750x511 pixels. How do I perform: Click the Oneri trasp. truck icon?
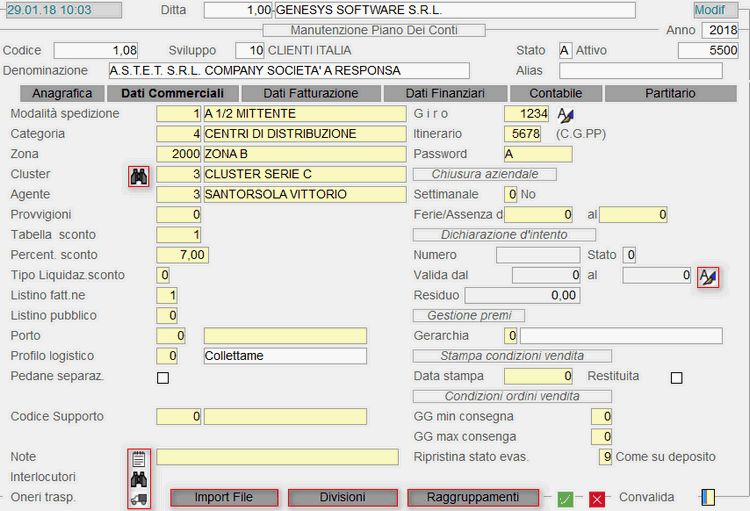tap(139, 498)
